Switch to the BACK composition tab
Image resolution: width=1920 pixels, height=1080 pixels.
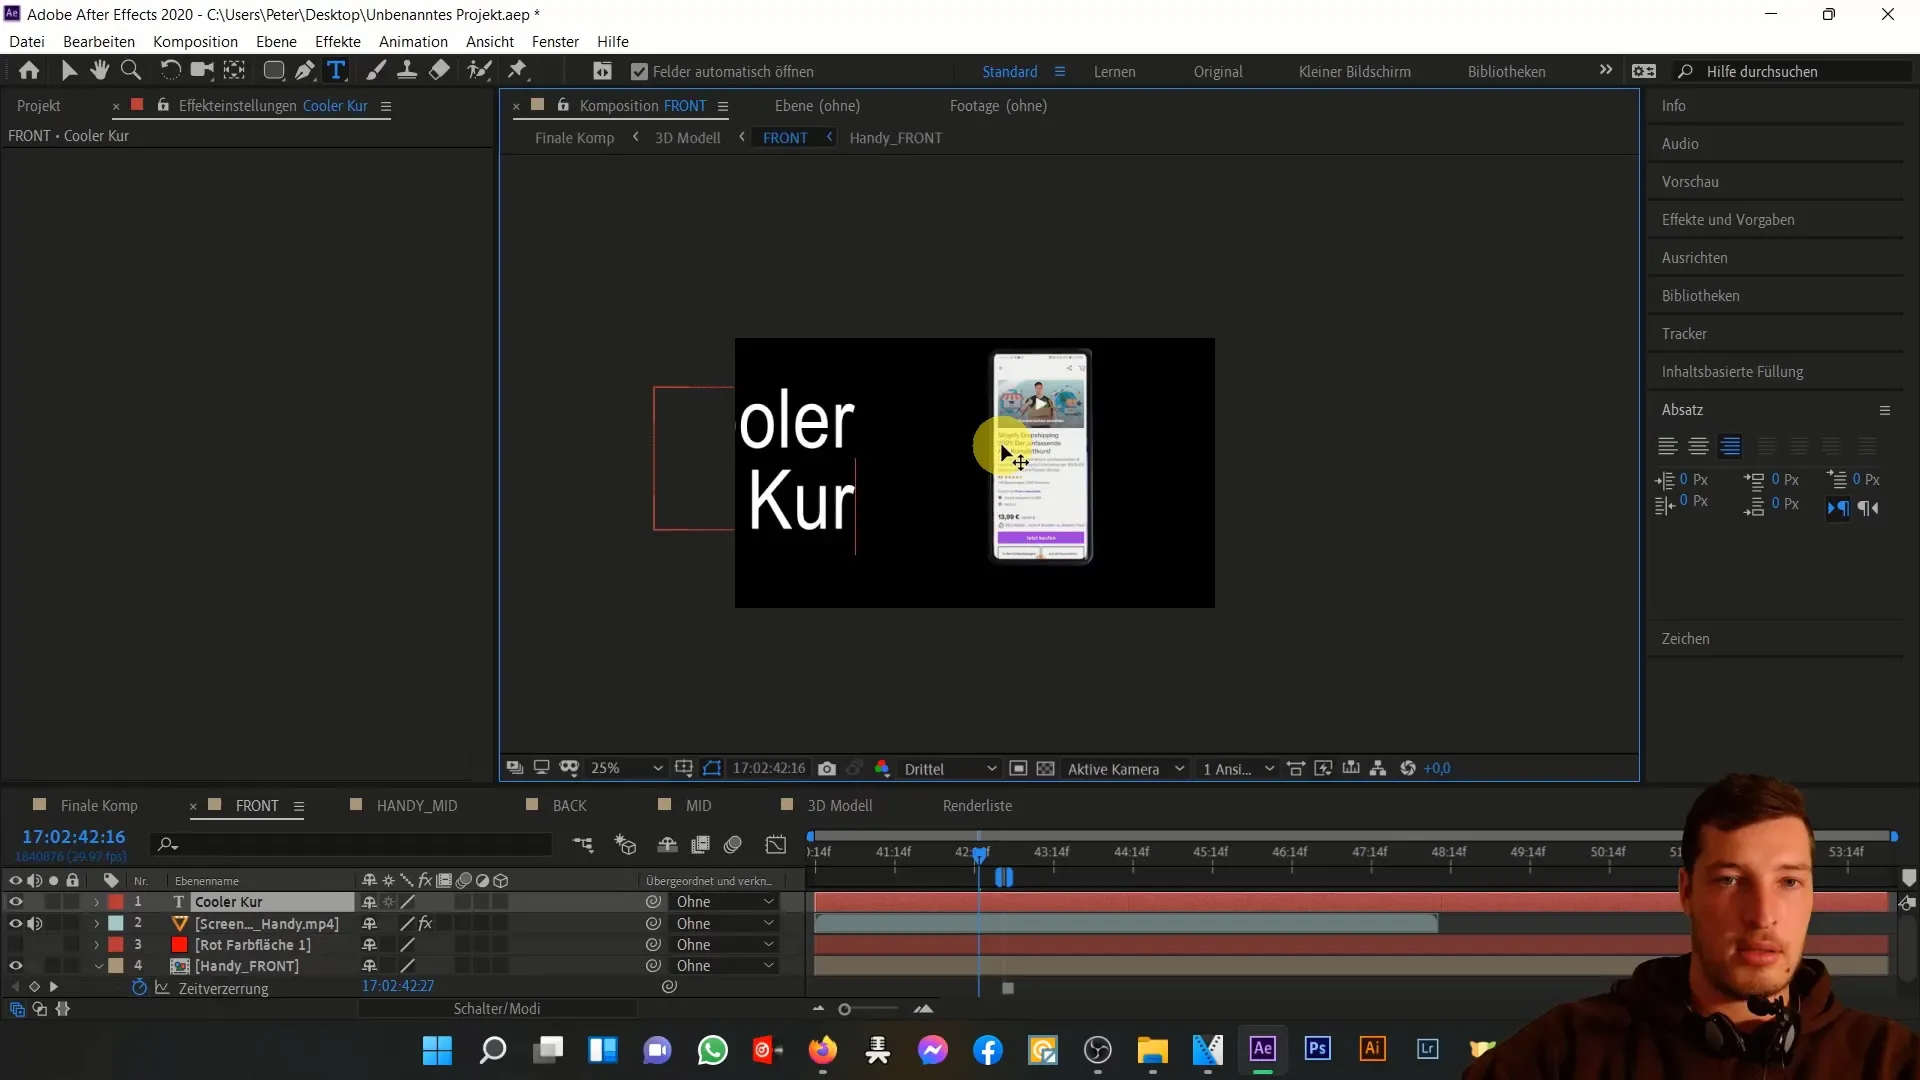point(570,806)
